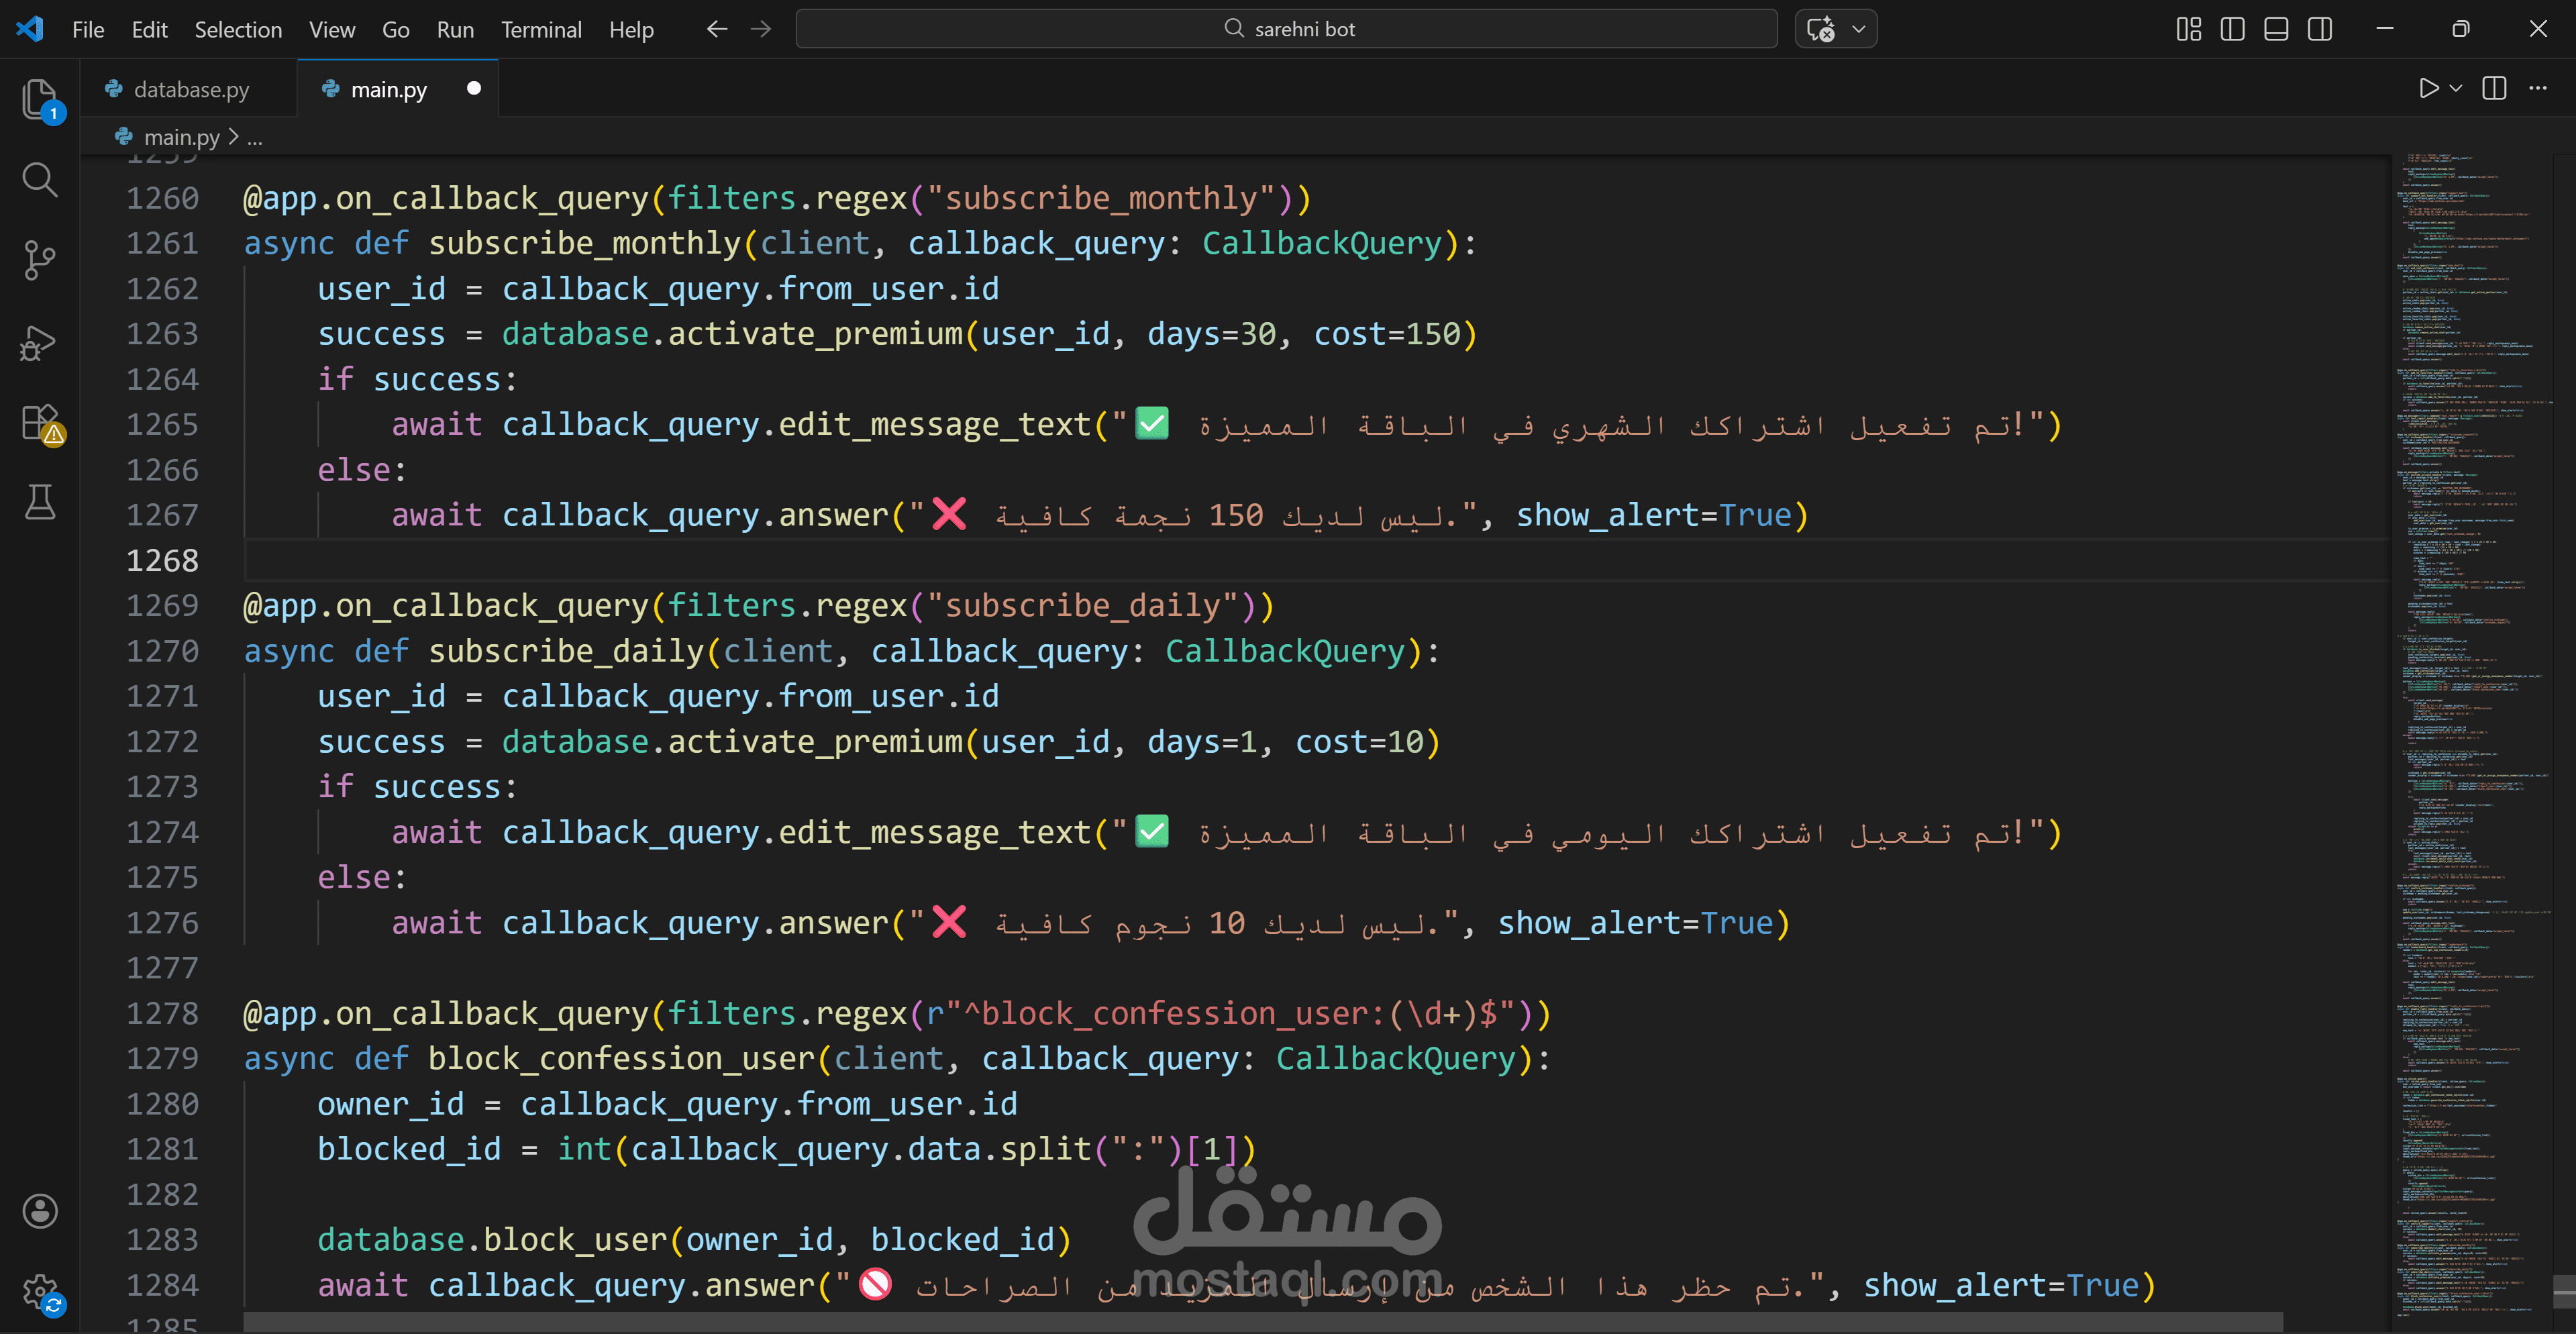Click block_user call on line 1283
Screen dimensions: 2576x1334
pyautogui.click(x=576, y=1239)
